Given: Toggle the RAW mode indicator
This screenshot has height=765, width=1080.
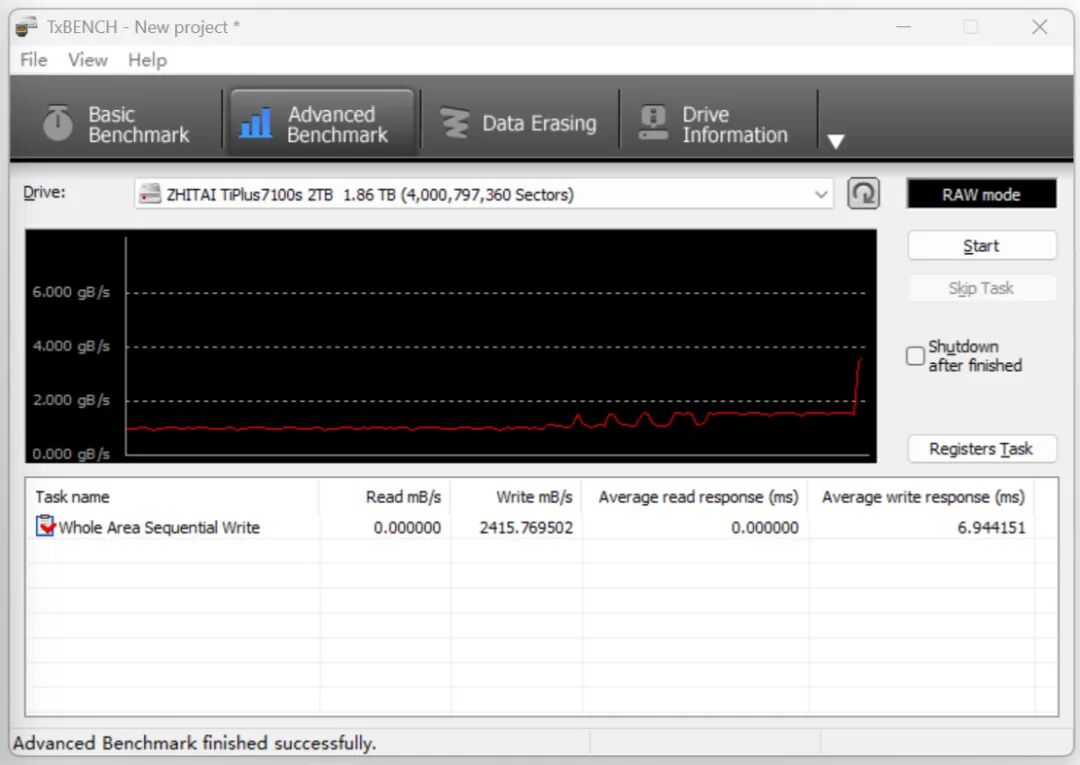Looking at the screenshot, I should [x=981, y=194].
